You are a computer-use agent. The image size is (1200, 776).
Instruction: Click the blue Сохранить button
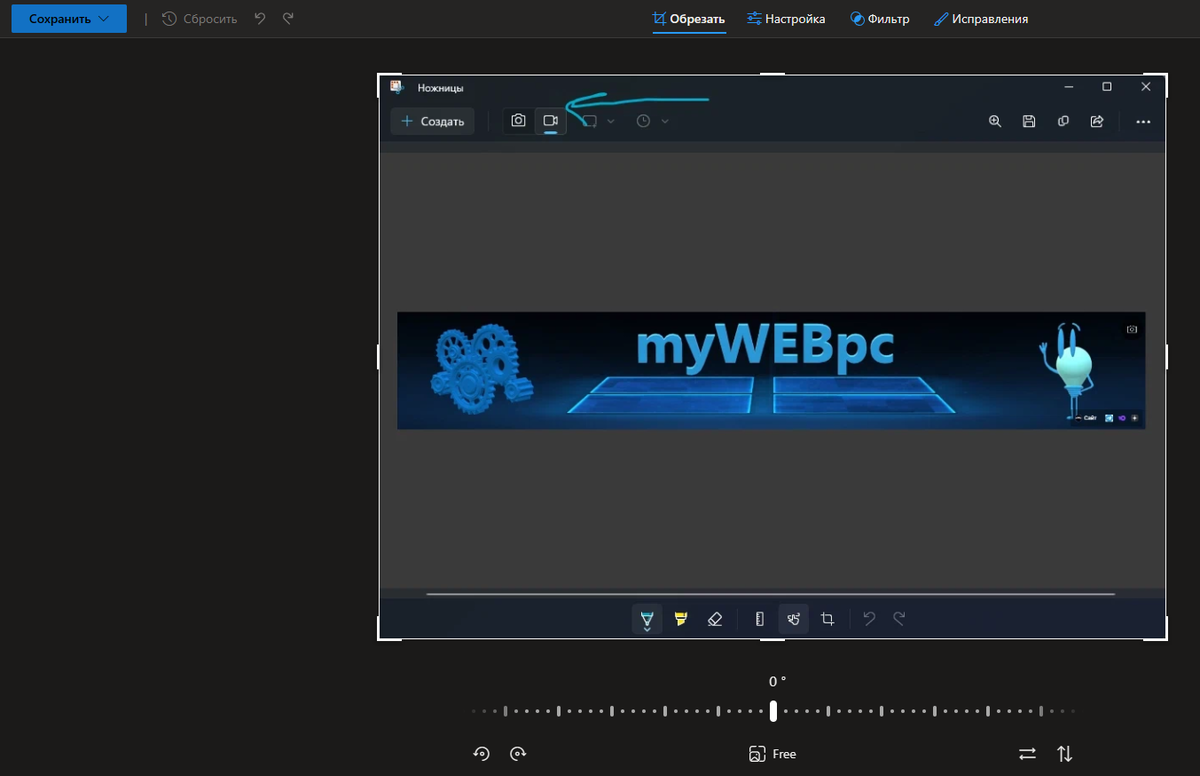(x=68, y=19)
